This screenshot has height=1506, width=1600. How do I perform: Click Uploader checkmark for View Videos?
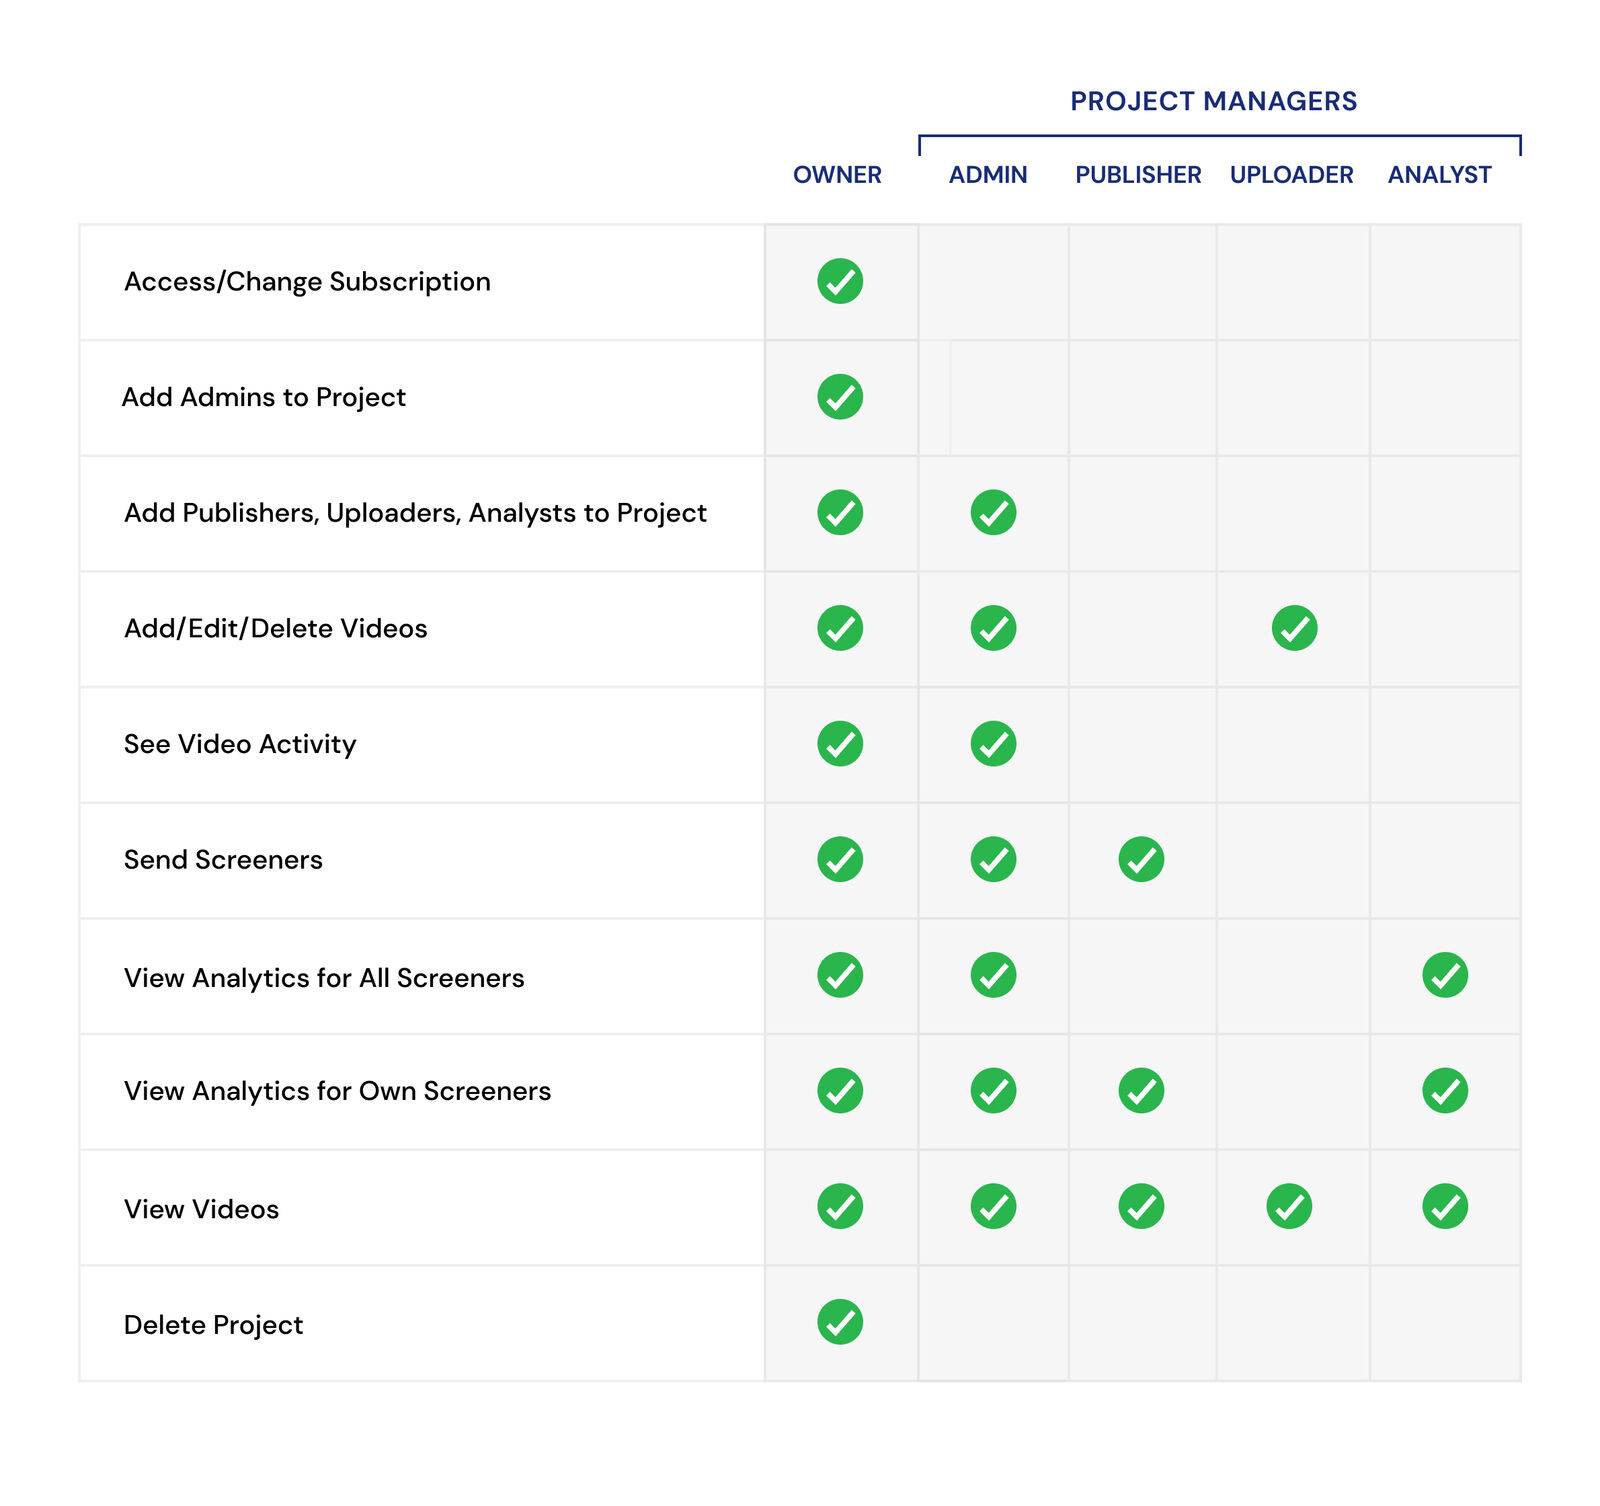[1289, 1206]
